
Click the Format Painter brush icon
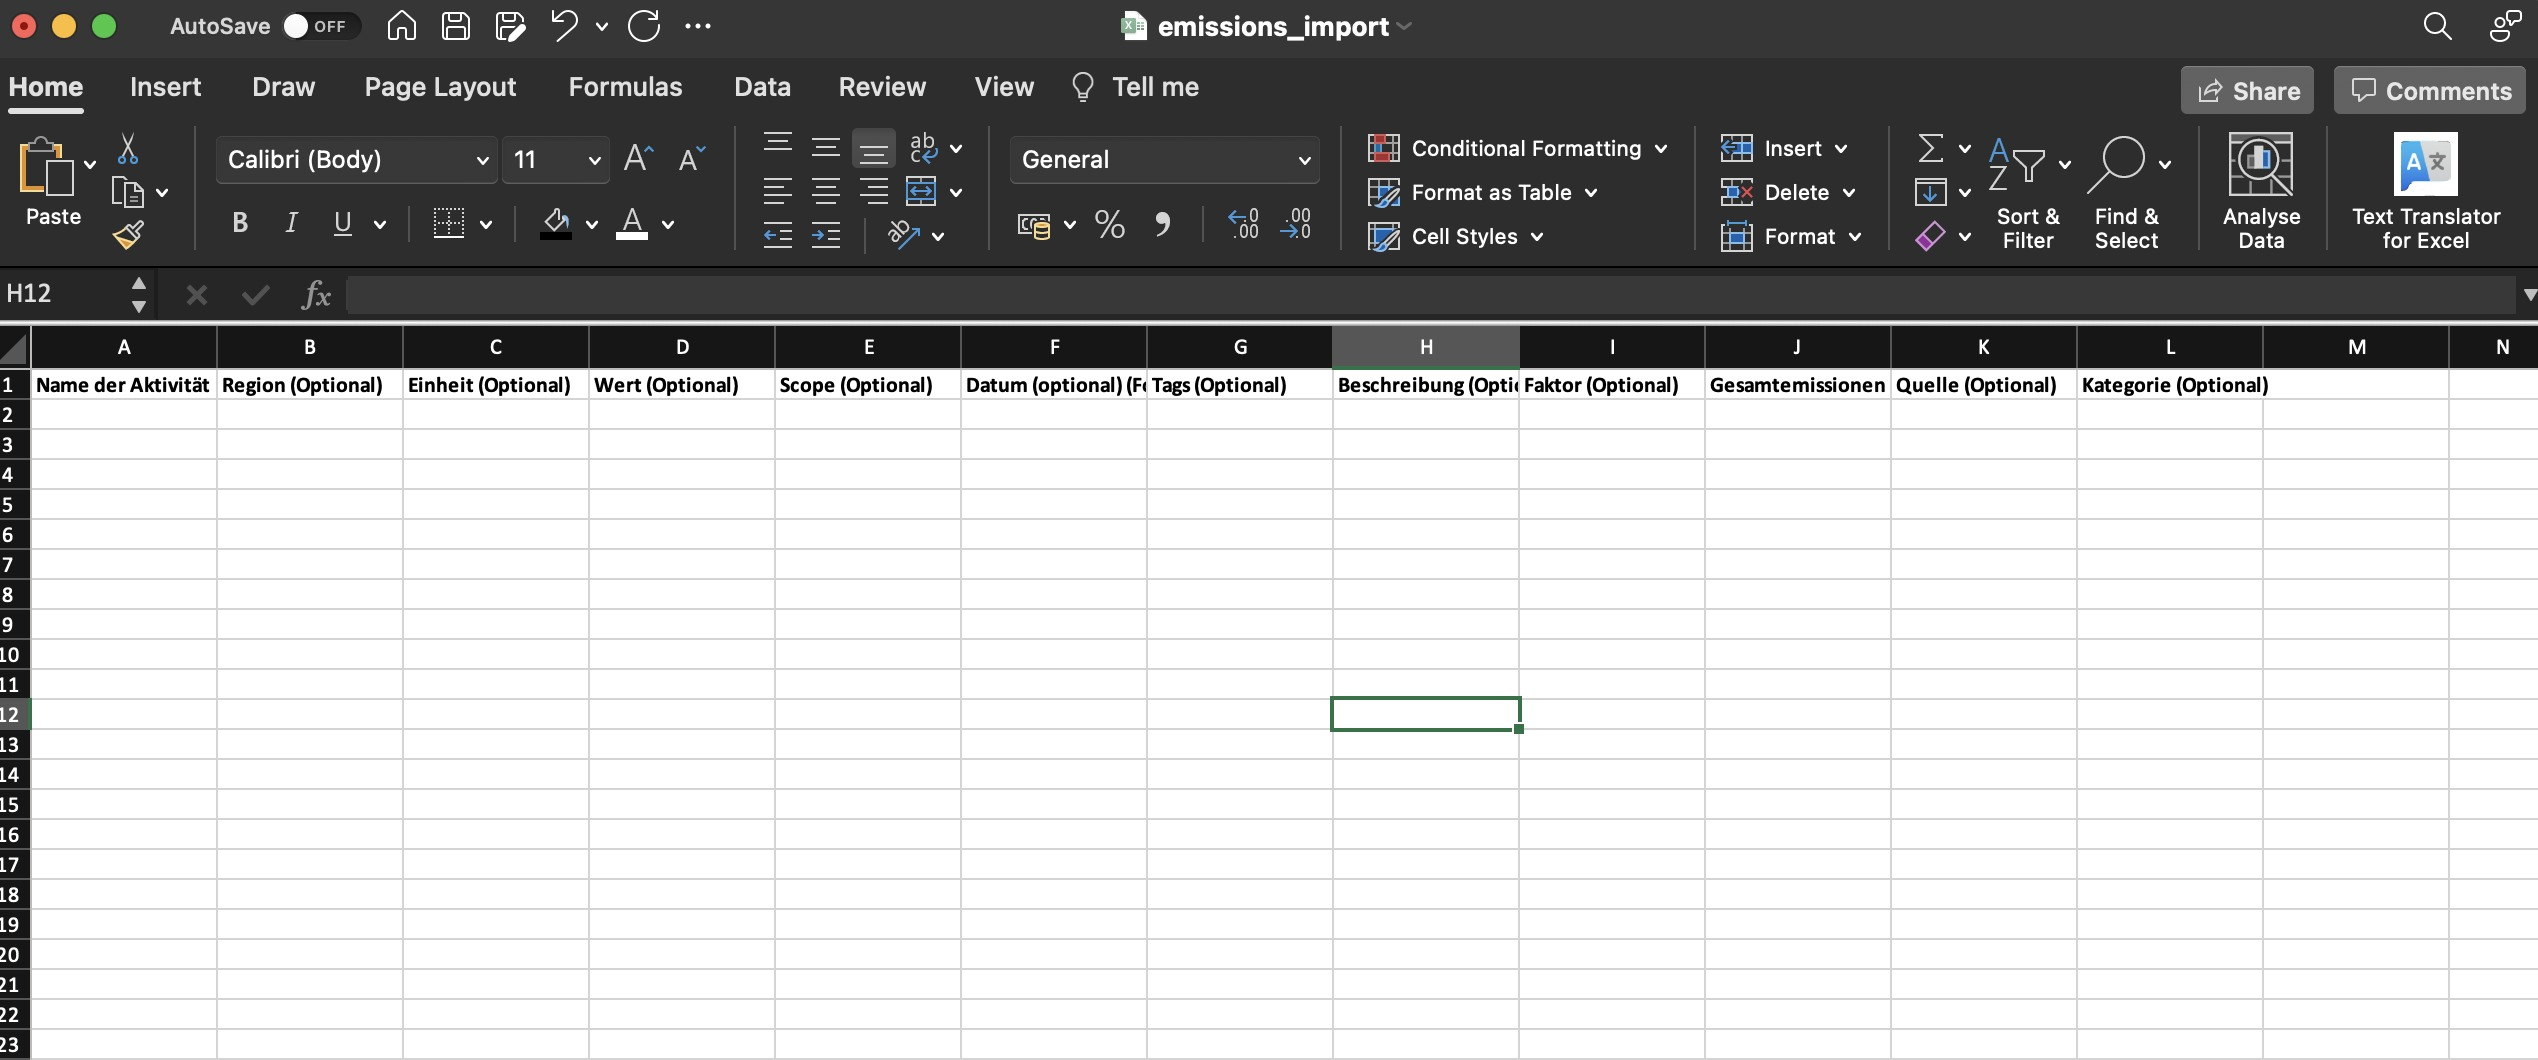[x=128, y=235]
